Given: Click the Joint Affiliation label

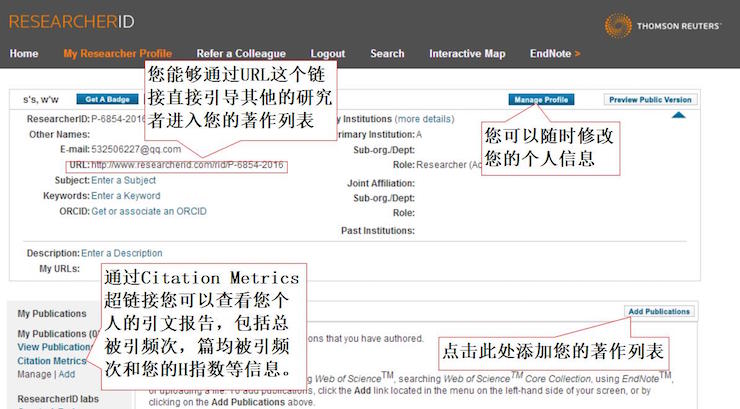Looking at the screenshot, I should [381, 183].
